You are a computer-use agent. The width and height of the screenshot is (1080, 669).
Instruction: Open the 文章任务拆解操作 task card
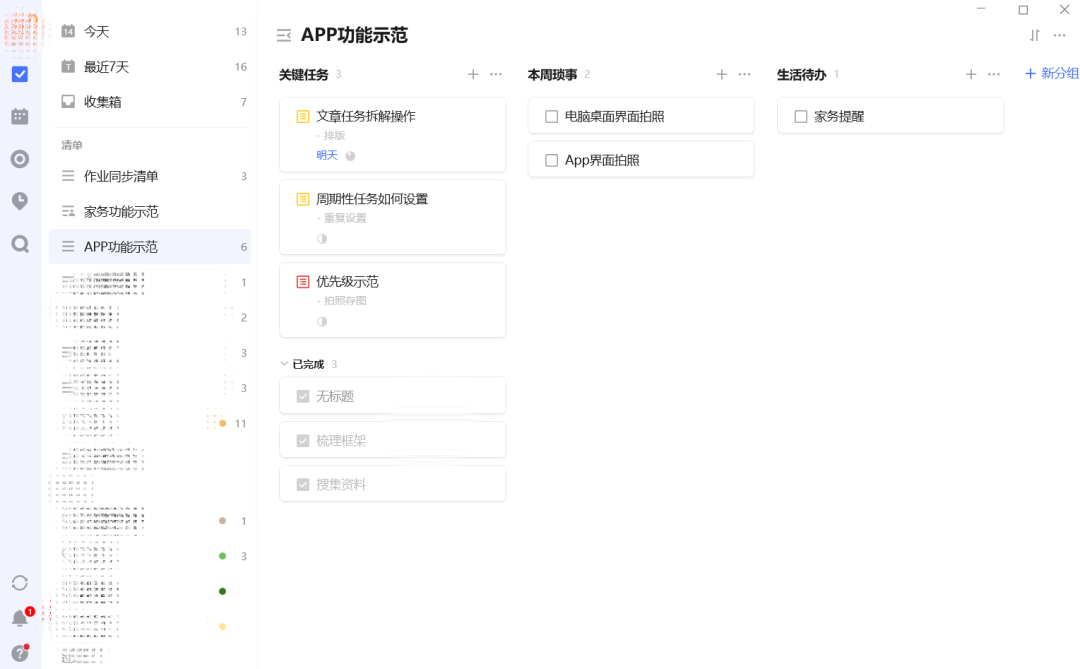393,134
